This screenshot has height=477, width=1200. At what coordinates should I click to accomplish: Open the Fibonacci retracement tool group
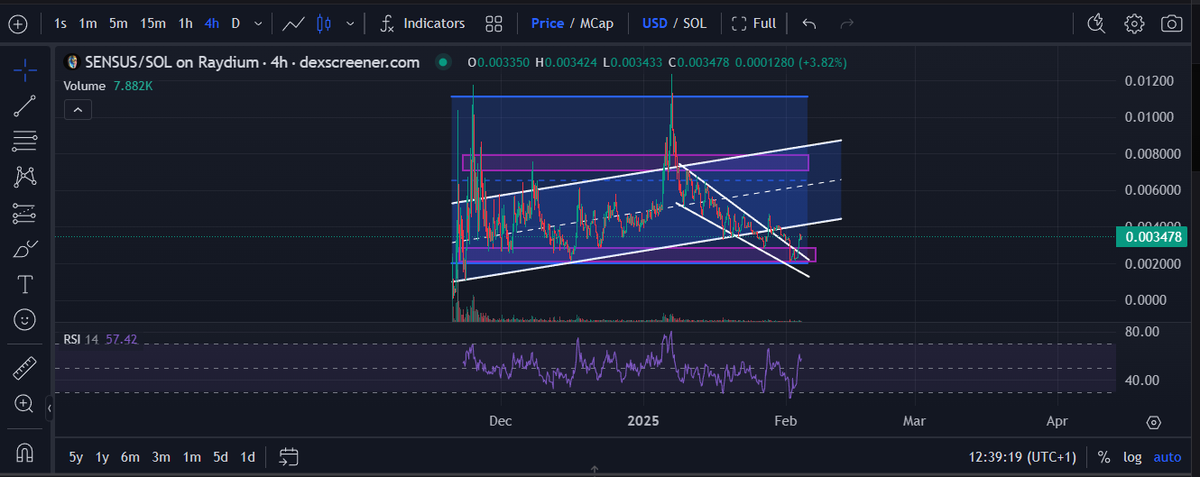coord(25,141)
